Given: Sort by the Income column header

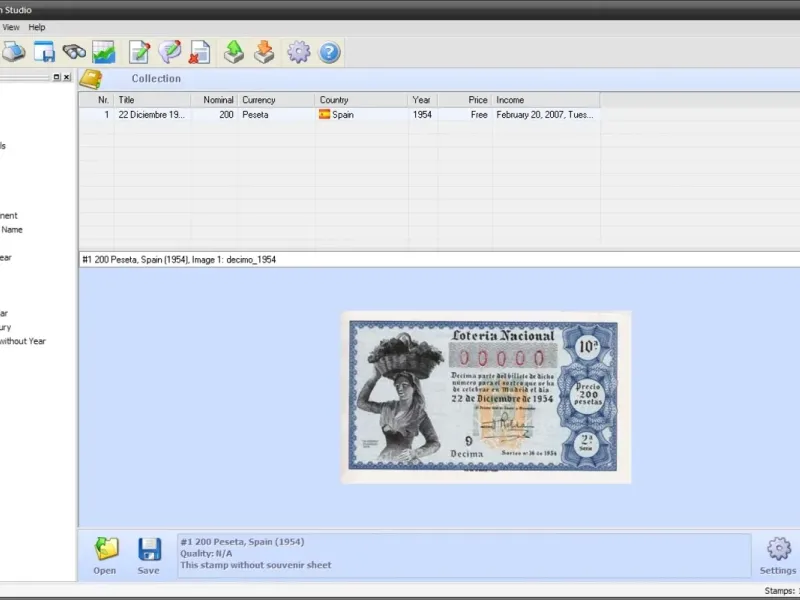Looking at the screenshot, I should click(x=546, y=100).
